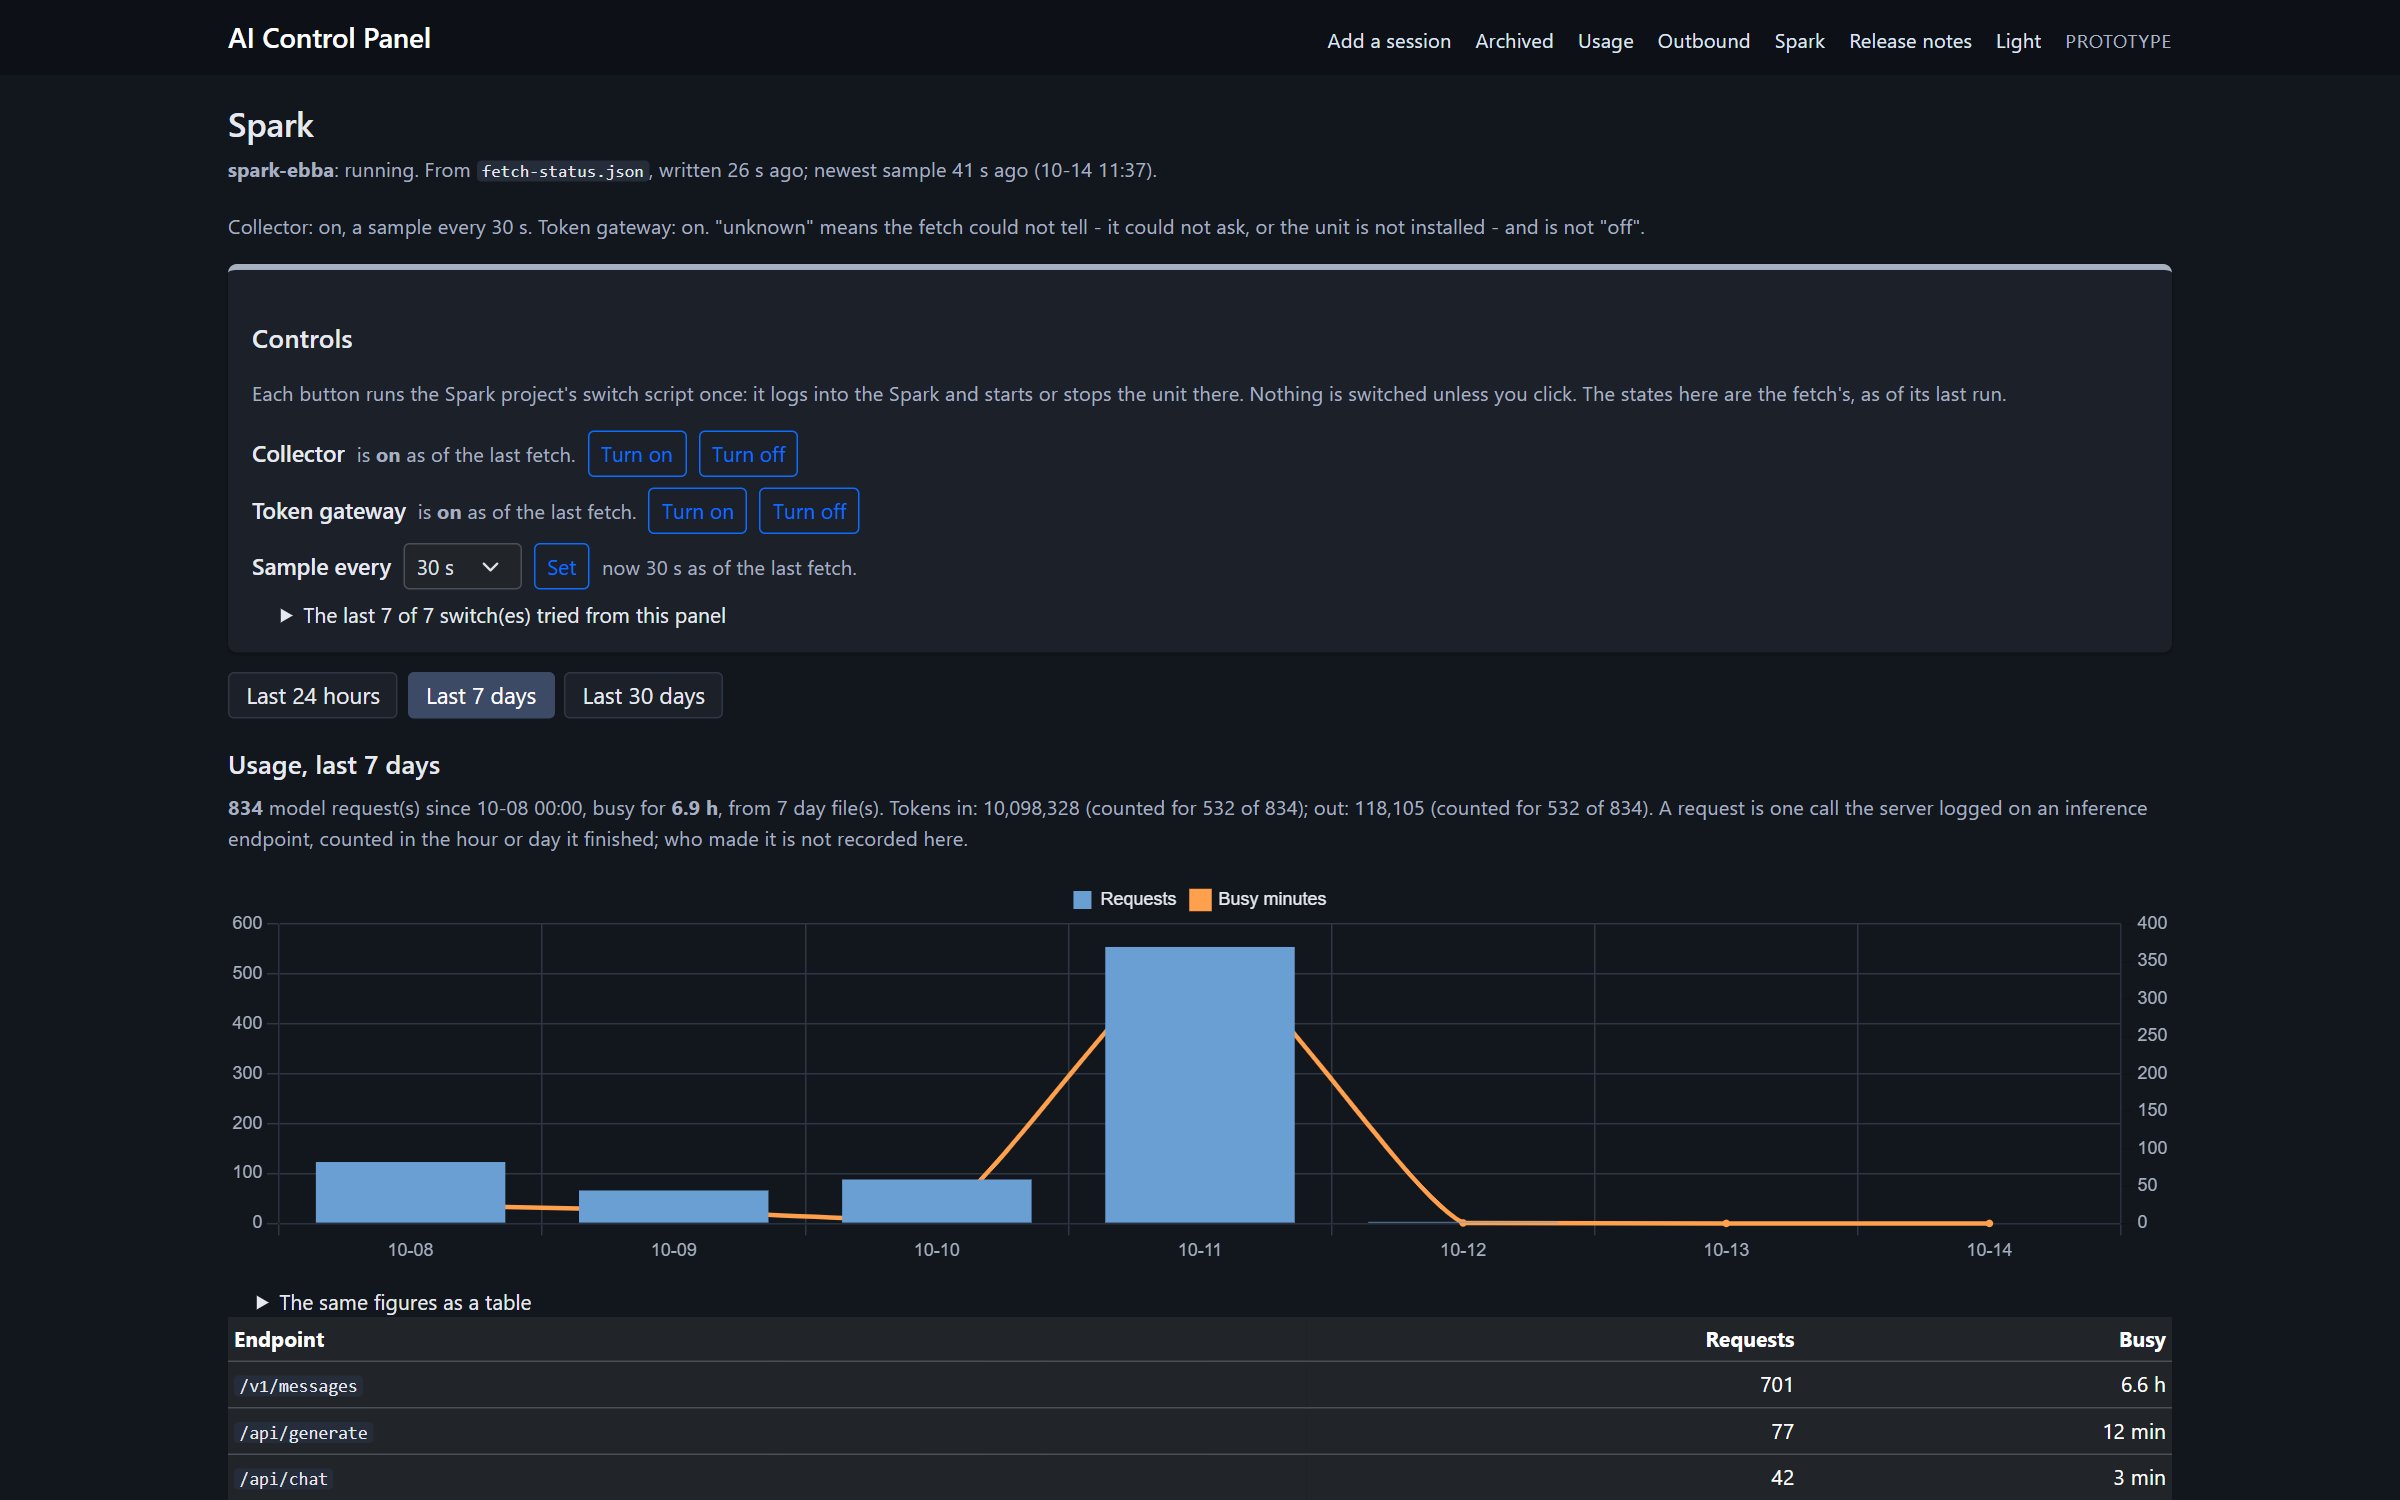2400x1500 pixels.
Task: Click the 3 min busy value
Action: (2138, 1477)
